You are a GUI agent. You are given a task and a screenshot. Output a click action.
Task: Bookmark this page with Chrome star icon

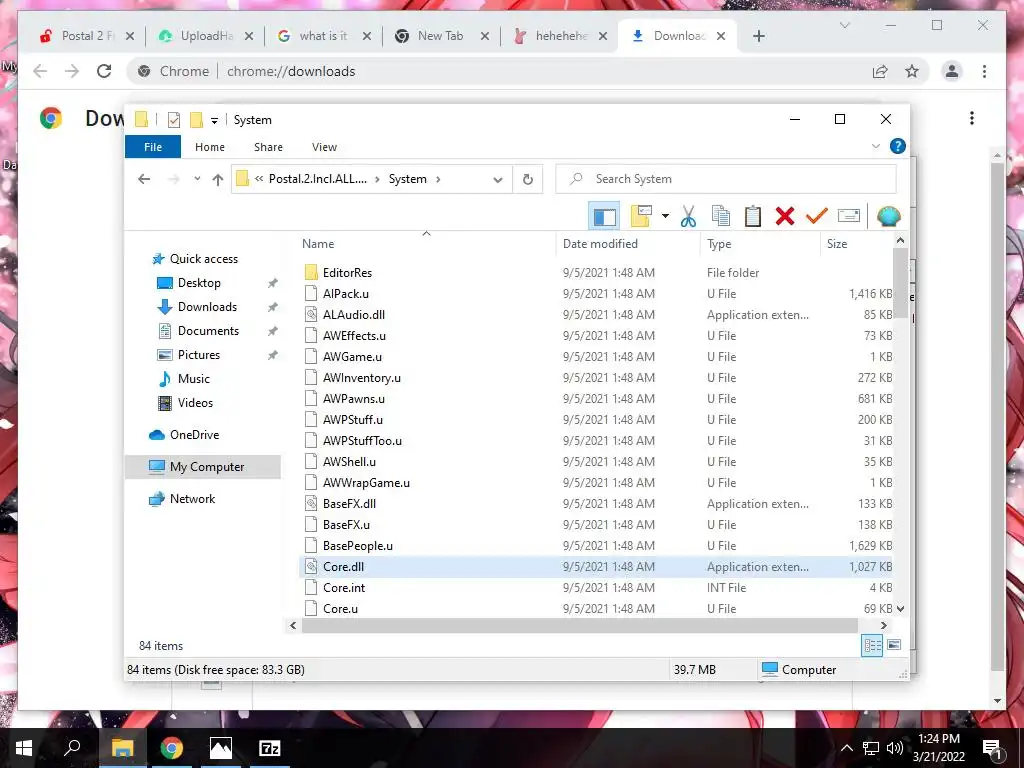click(x=912, y=71)
